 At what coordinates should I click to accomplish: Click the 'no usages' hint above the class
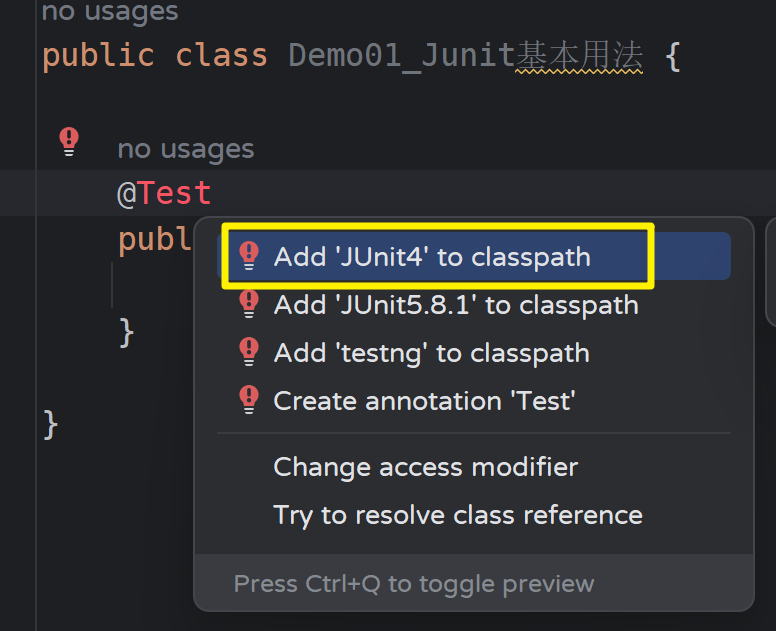point(109,13)
